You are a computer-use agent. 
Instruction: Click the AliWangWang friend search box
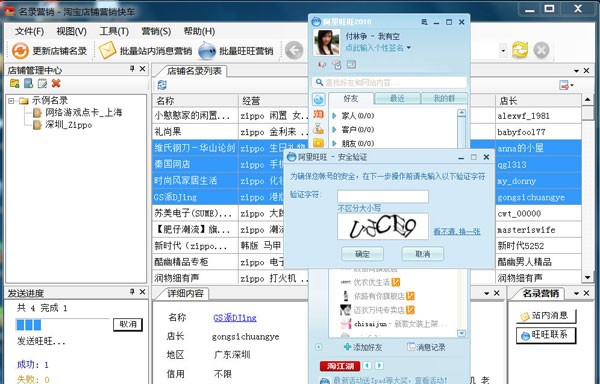(x=390, y=82)
